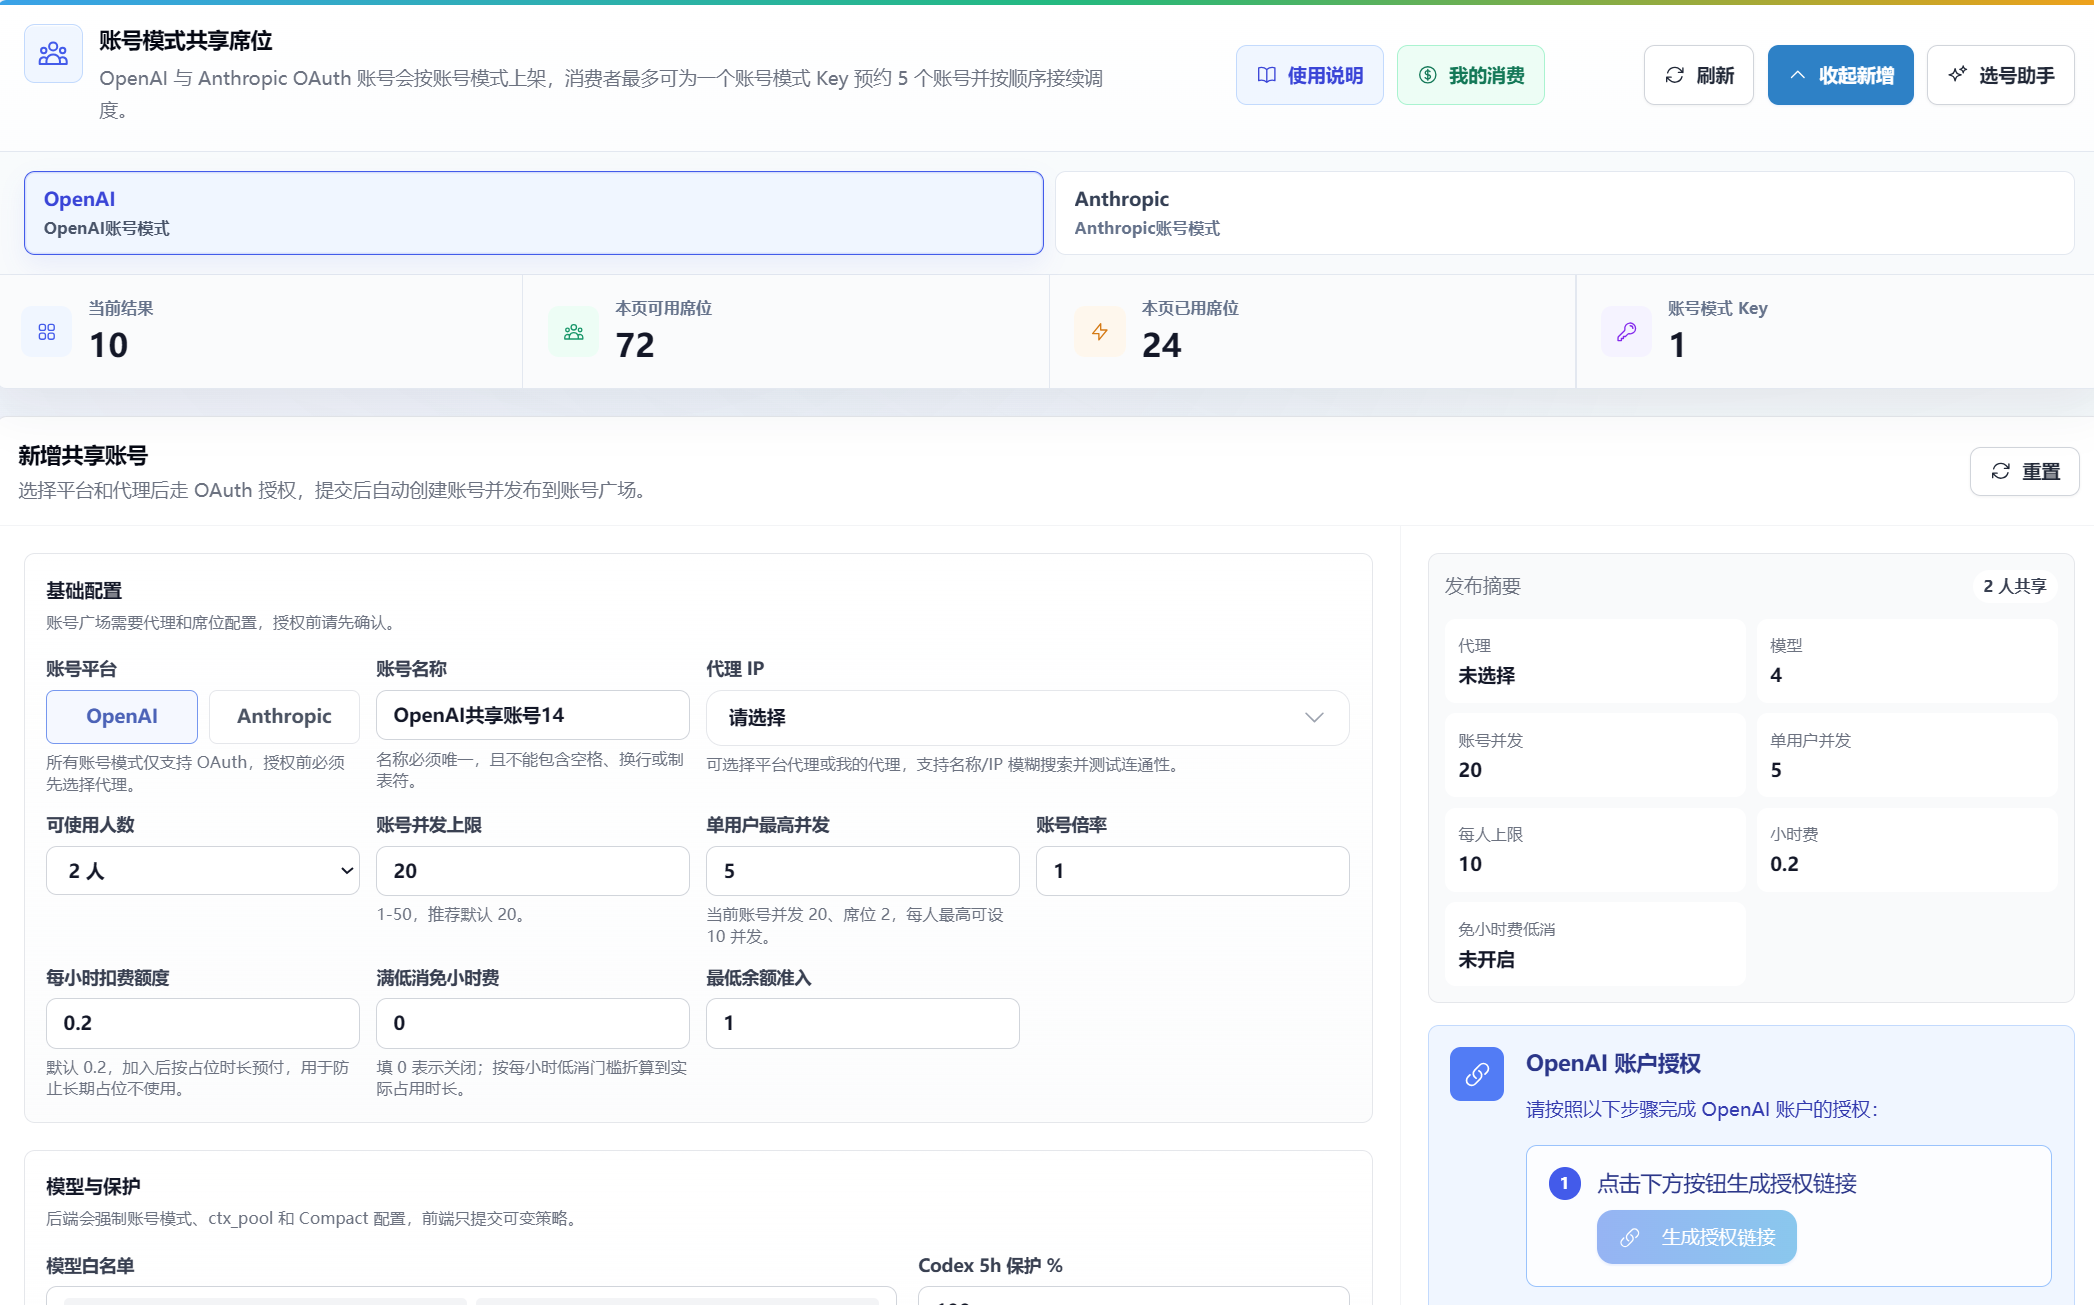Click the step text 点击下方按钮生成授权链接

(1727, 1183)
